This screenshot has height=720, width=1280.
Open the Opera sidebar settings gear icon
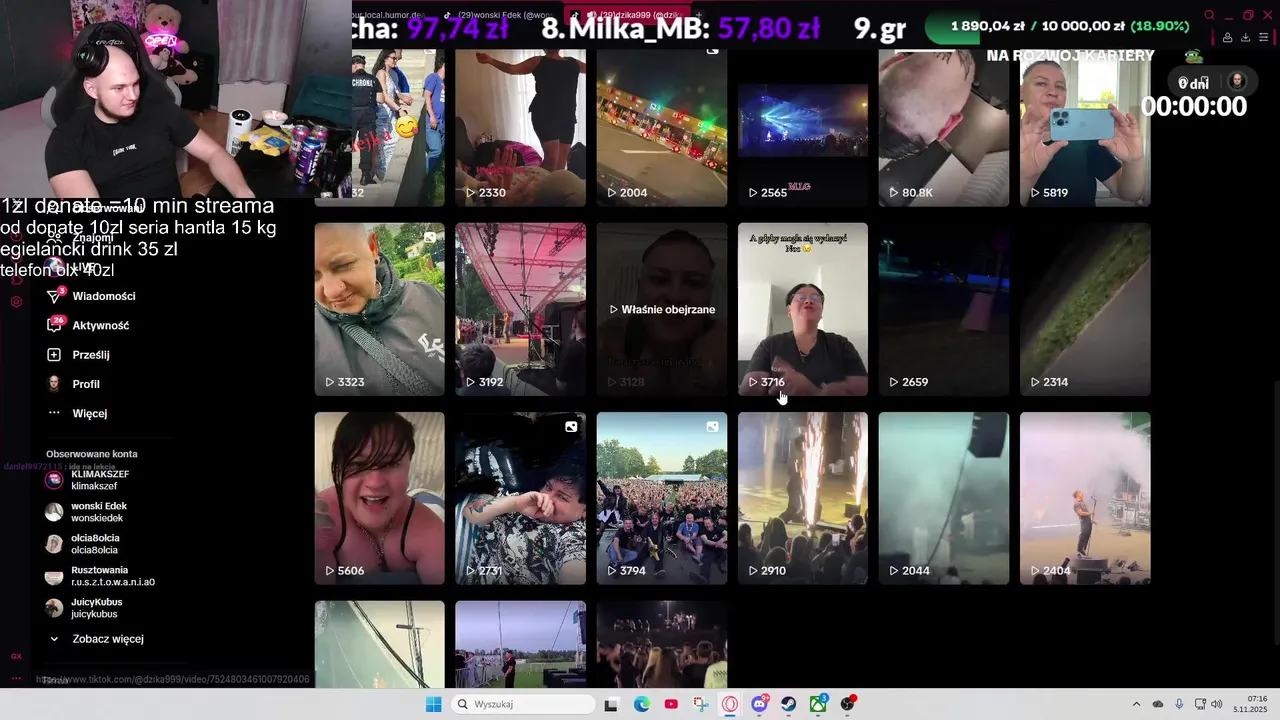pyautogui.click(x=16, y=301)
